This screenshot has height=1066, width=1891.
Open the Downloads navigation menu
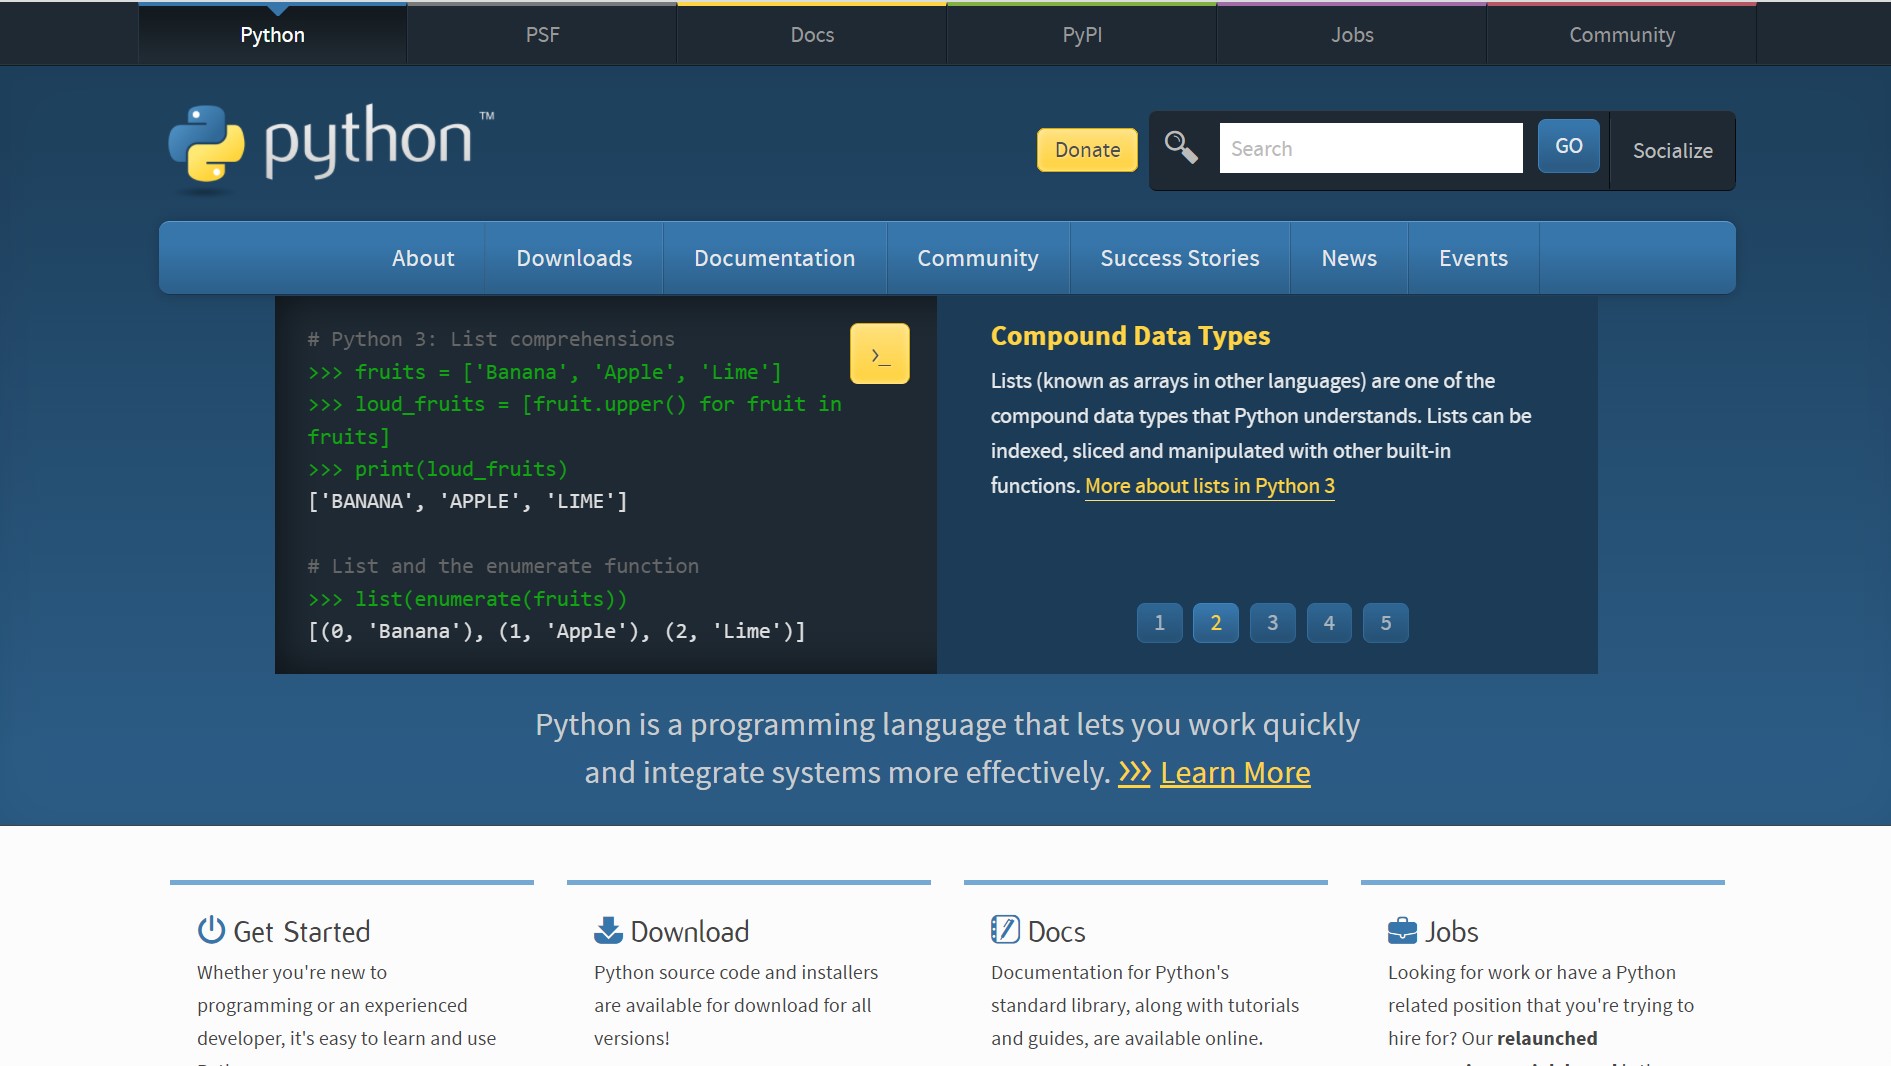point(574,258)
